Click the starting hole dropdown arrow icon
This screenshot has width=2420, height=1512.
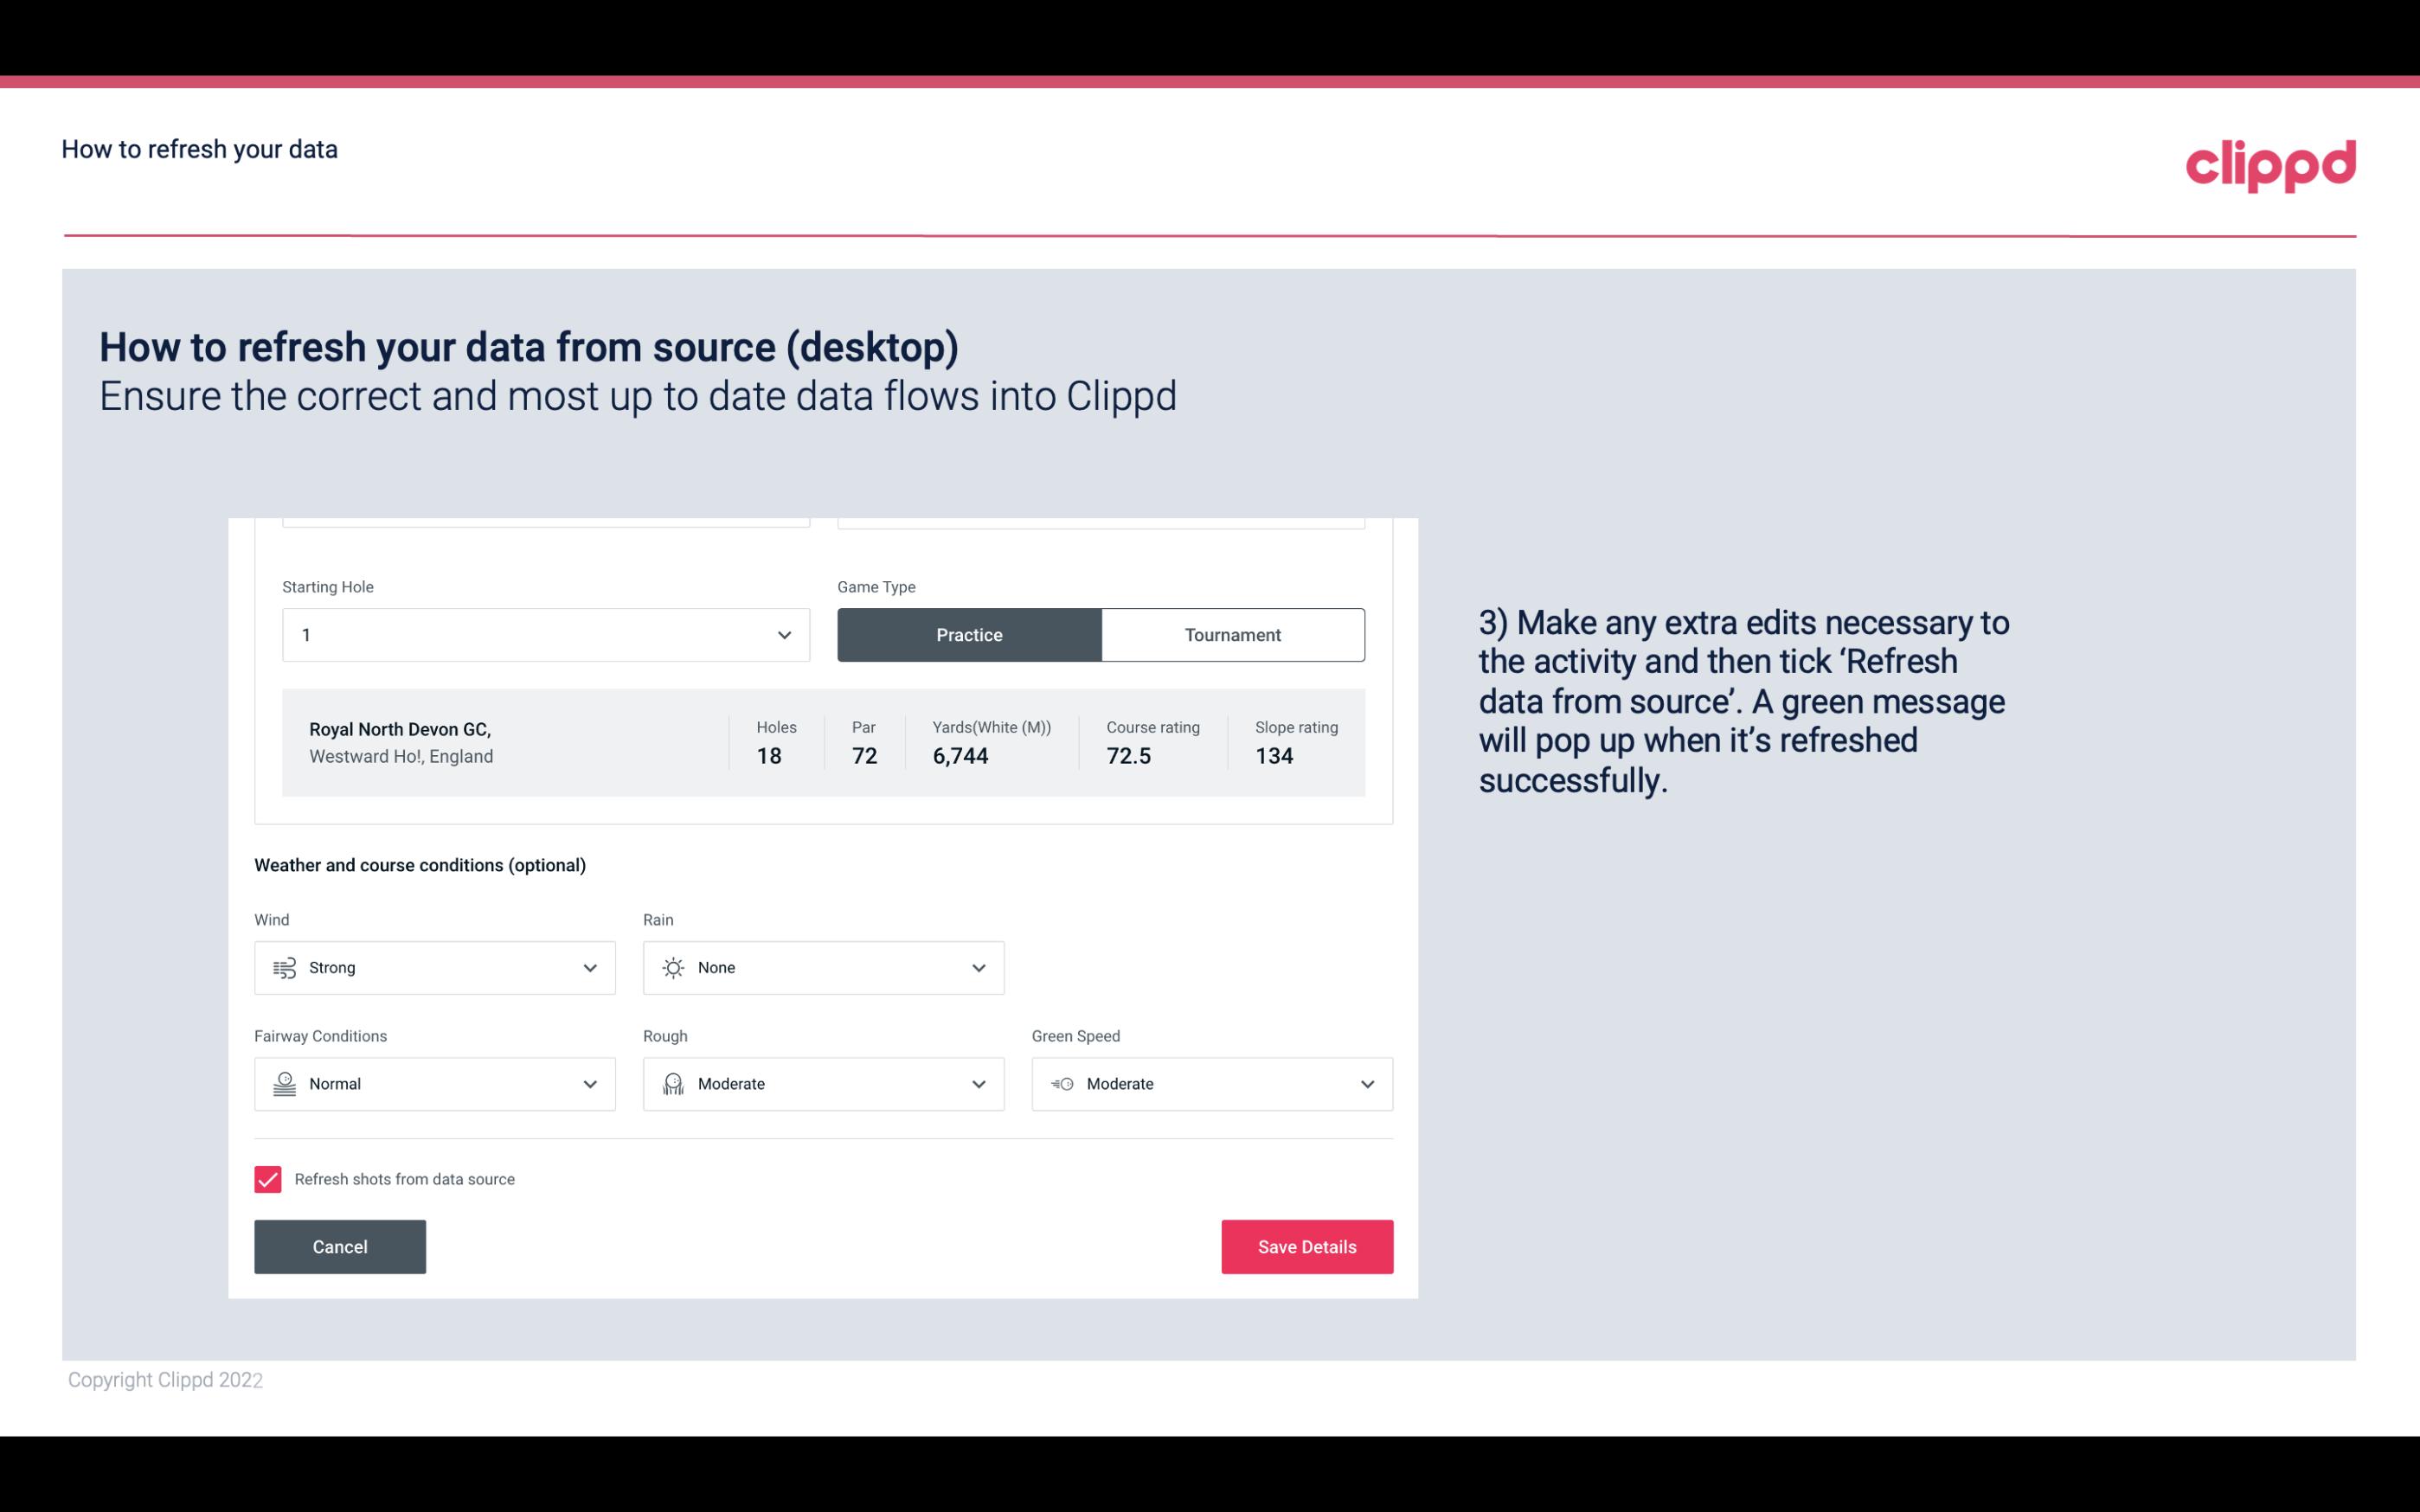[782, 634]
